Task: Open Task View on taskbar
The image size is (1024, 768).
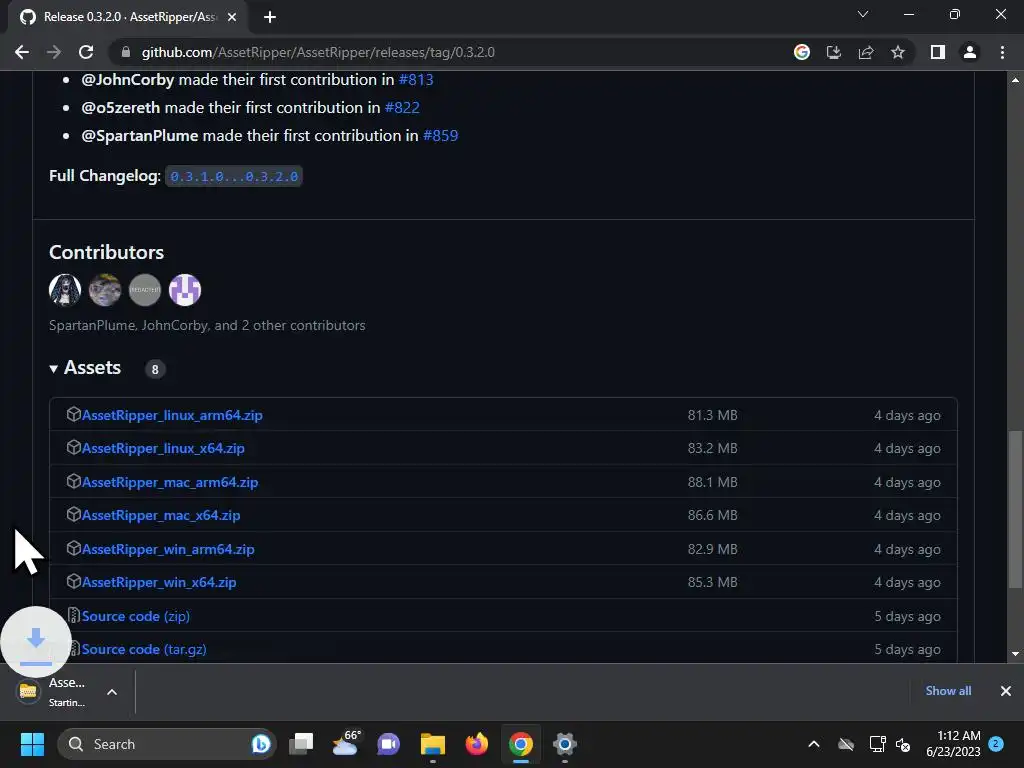Action: pos(301,744)
